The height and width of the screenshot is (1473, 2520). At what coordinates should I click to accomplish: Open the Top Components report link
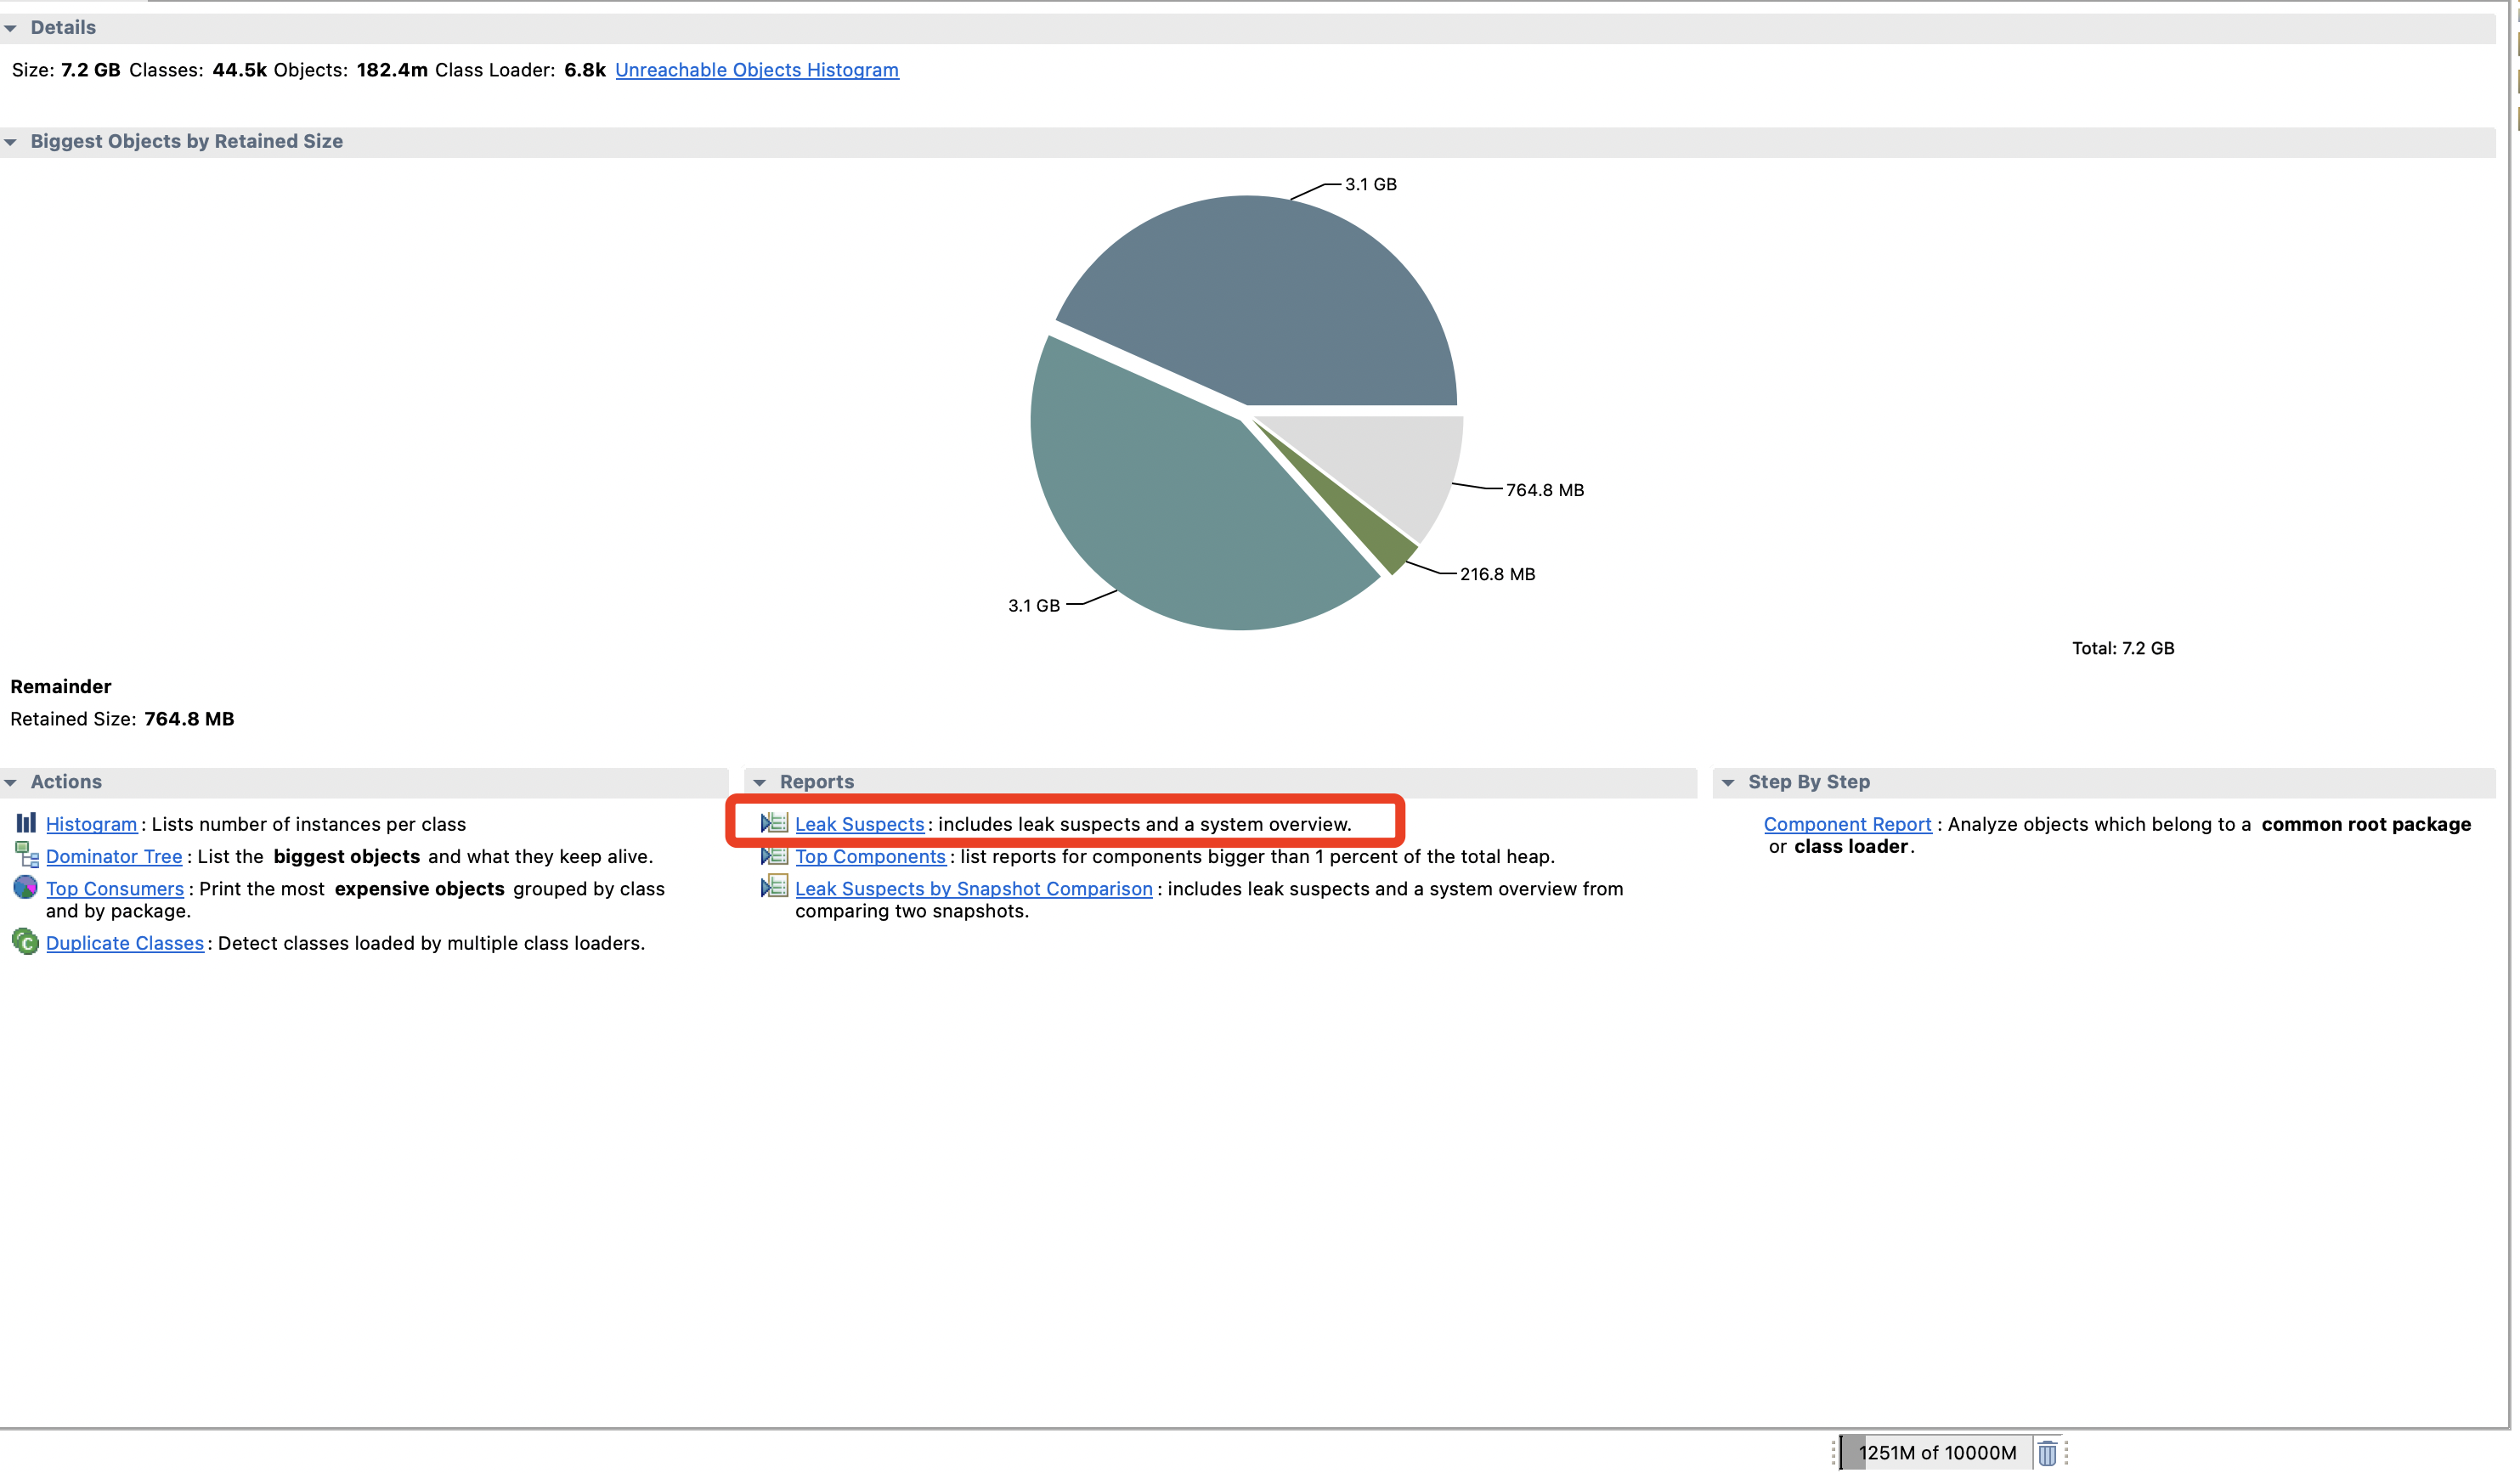click(x=870, y=856)
